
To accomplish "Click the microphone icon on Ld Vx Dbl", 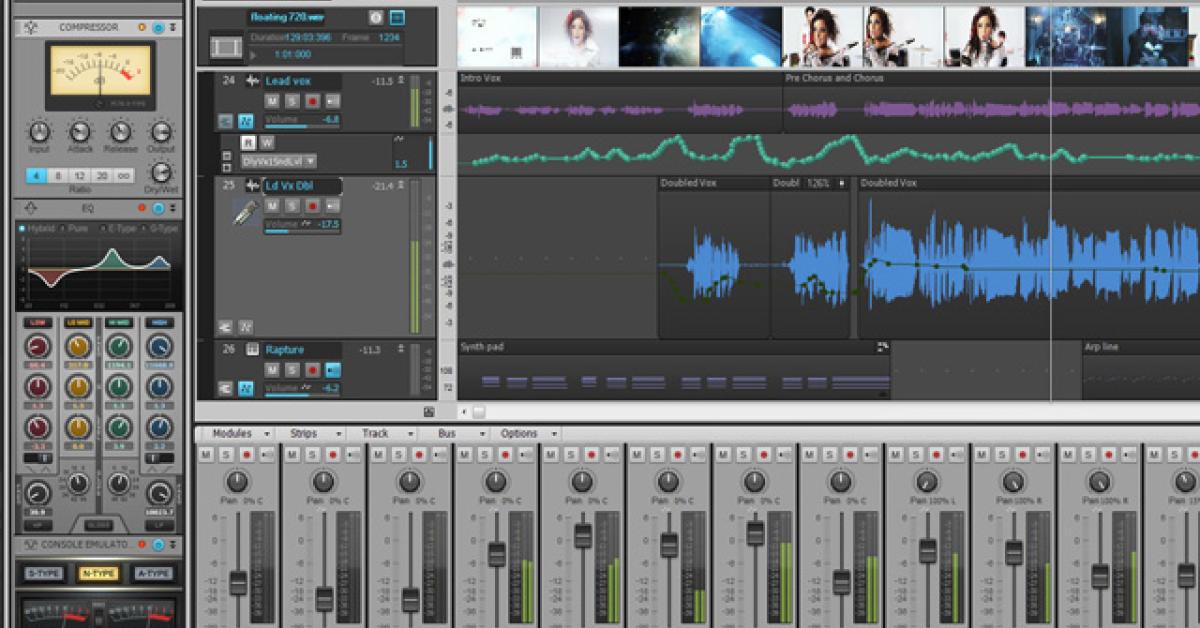I will pos(246,212).
